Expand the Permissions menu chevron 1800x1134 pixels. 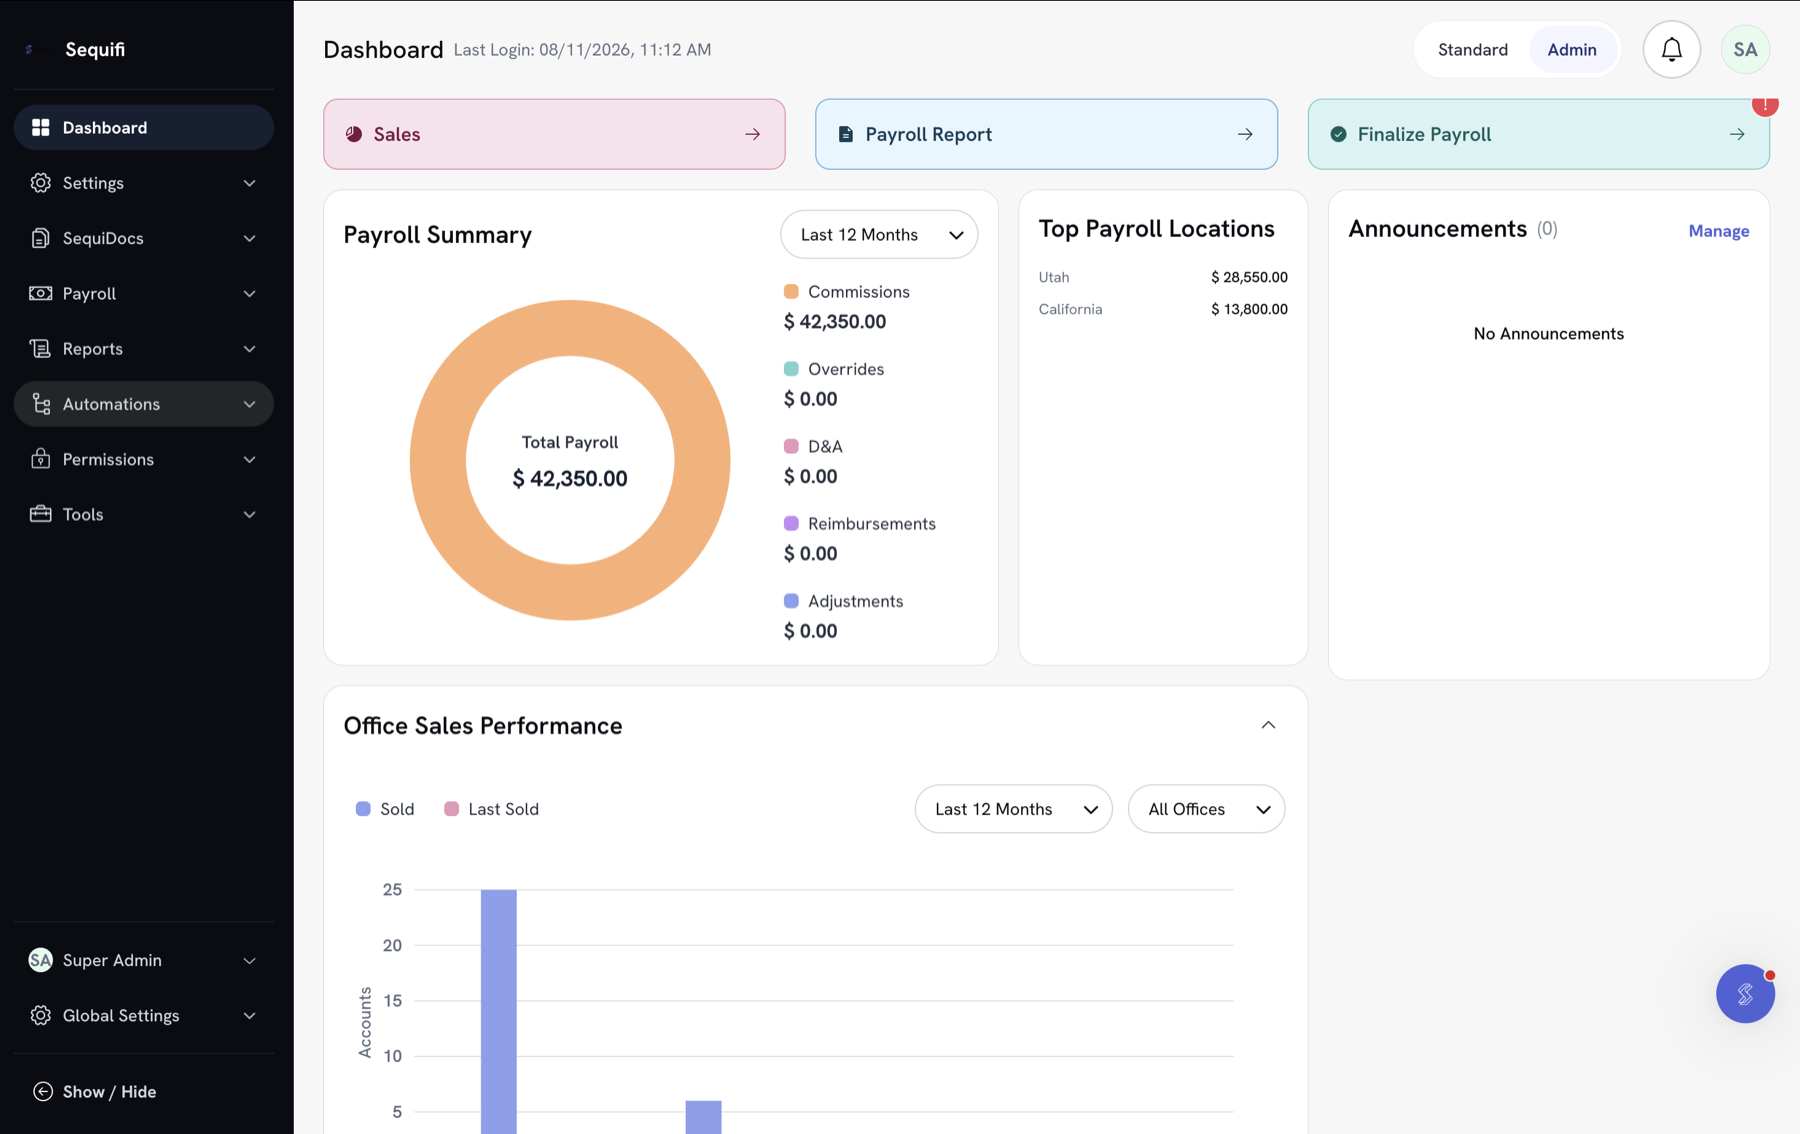(249, 459)
